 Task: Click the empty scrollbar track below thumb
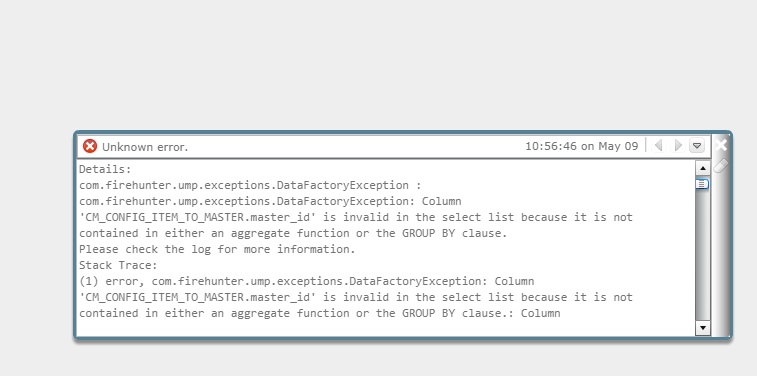702,256
